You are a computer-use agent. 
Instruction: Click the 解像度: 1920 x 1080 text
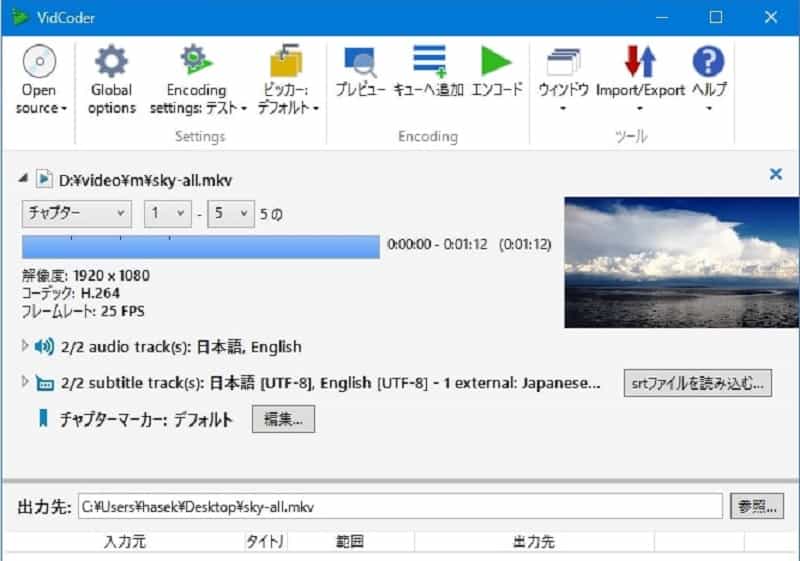86,276
